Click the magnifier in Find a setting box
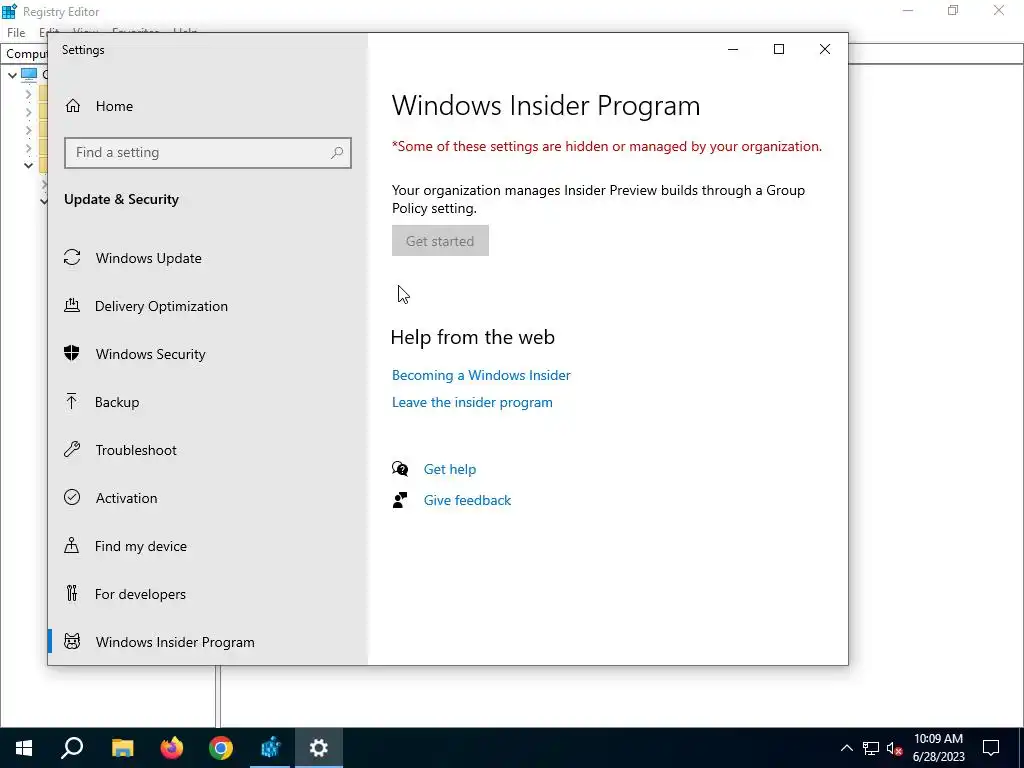The height and width of the screenshot is (768, 1024). [336, 153]
